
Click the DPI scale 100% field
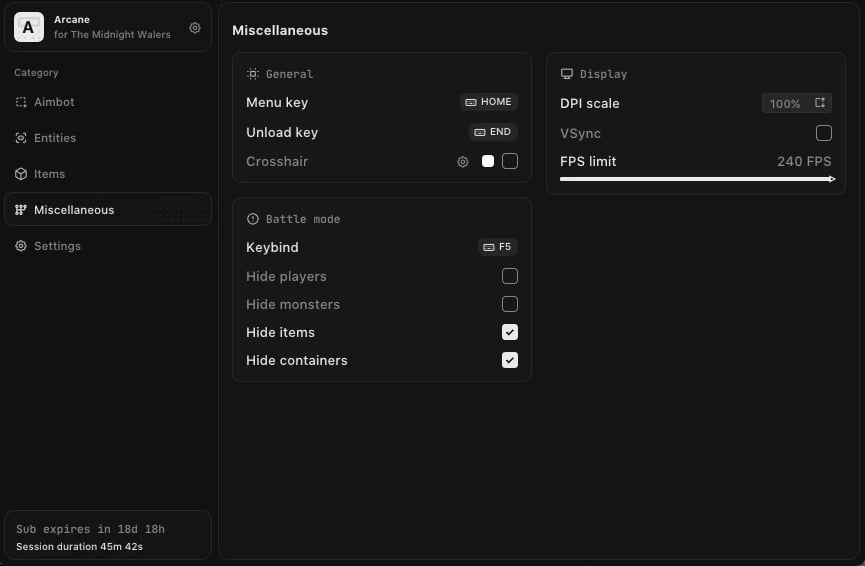point(786,104)
